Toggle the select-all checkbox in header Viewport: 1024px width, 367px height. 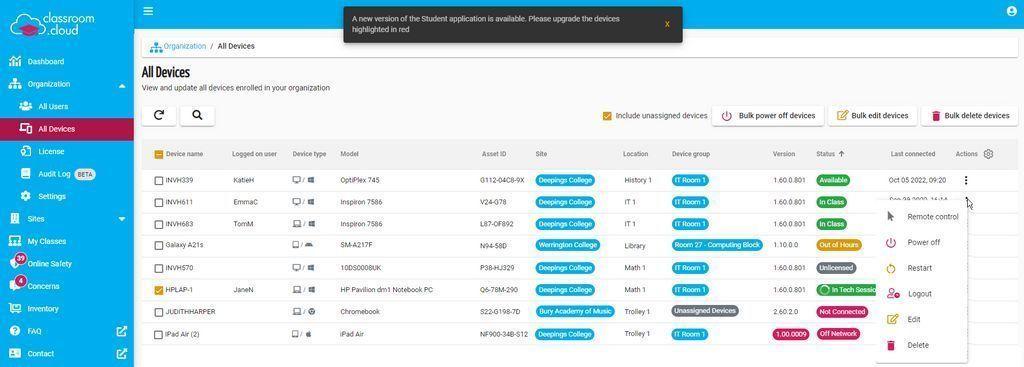tap(159, 154)
